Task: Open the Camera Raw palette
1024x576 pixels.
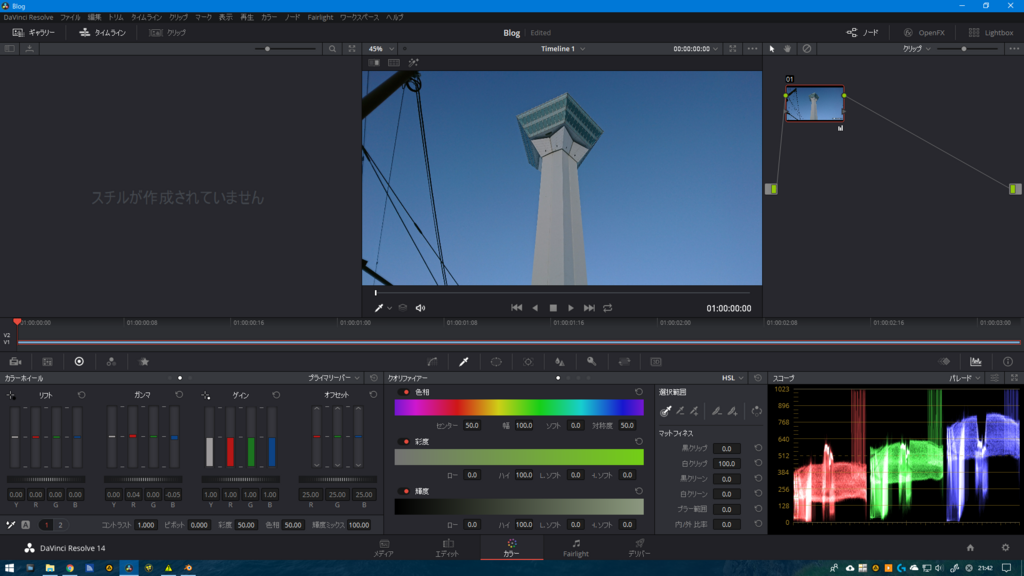Action: click(x=16, y=362)
